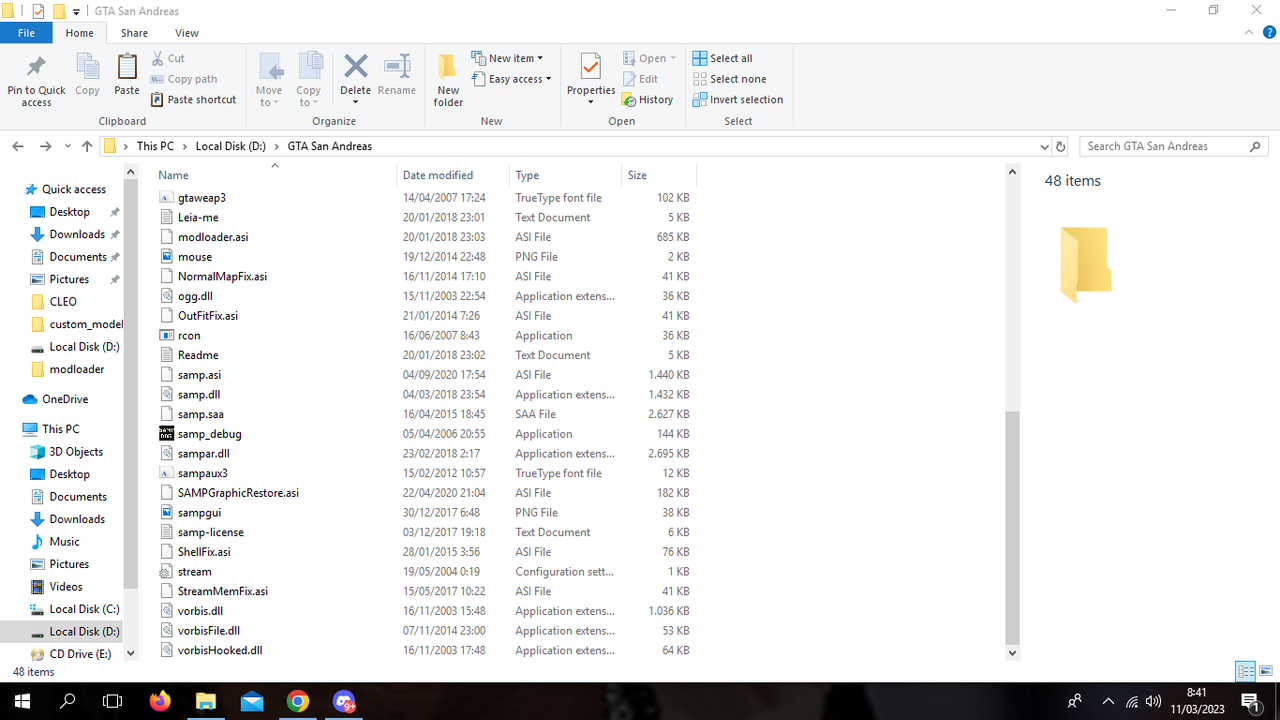
Task: Click the Paste button in the ribbon
Action: [127, 76]
